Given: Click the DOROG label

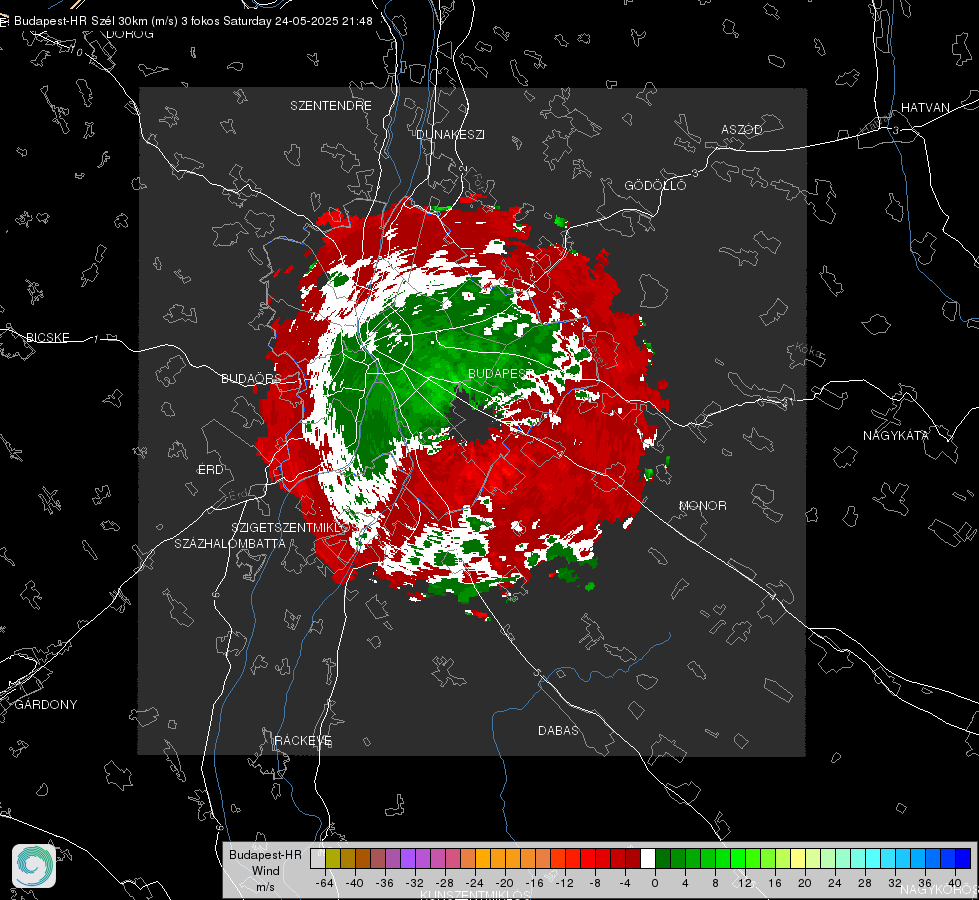Looking at the screenshot, I should (x=130, y=34).
